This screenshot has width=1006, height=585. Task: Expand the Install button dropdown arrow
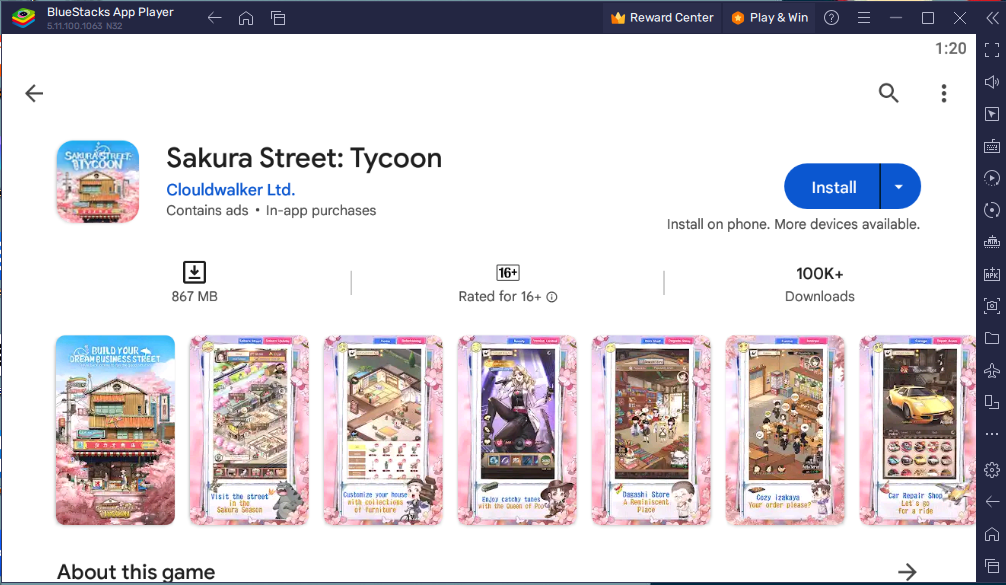coord(899,187)
